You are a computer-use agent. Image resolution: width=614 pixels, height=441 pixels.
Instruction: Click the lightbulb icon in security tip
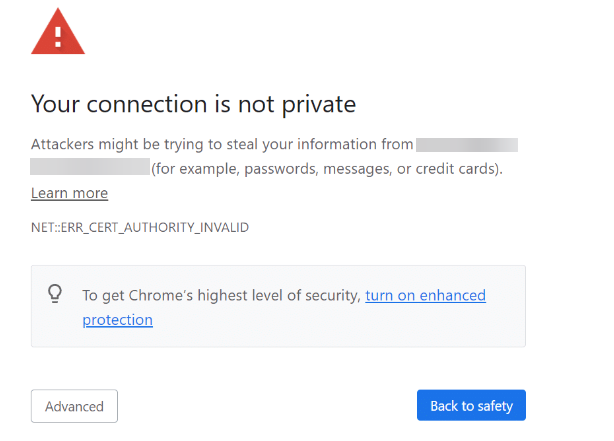click(56, 294)
